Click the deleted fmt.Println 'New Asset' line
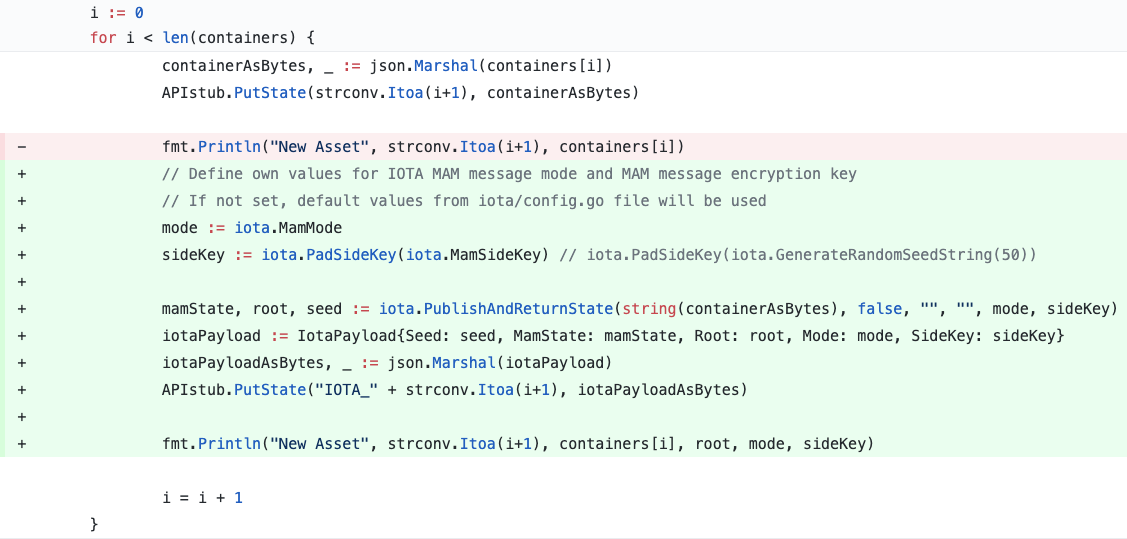 click(423, 147)
